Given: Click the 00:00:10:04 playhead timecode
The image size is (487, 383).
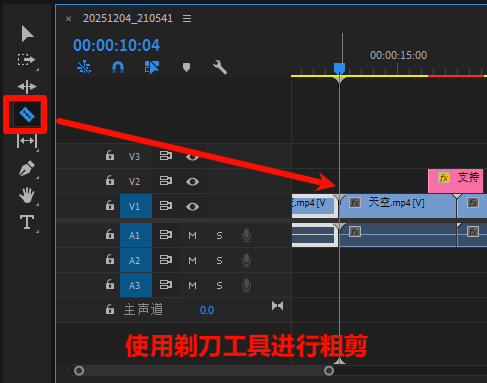Looking at the screenshot, I should point(116,45).
